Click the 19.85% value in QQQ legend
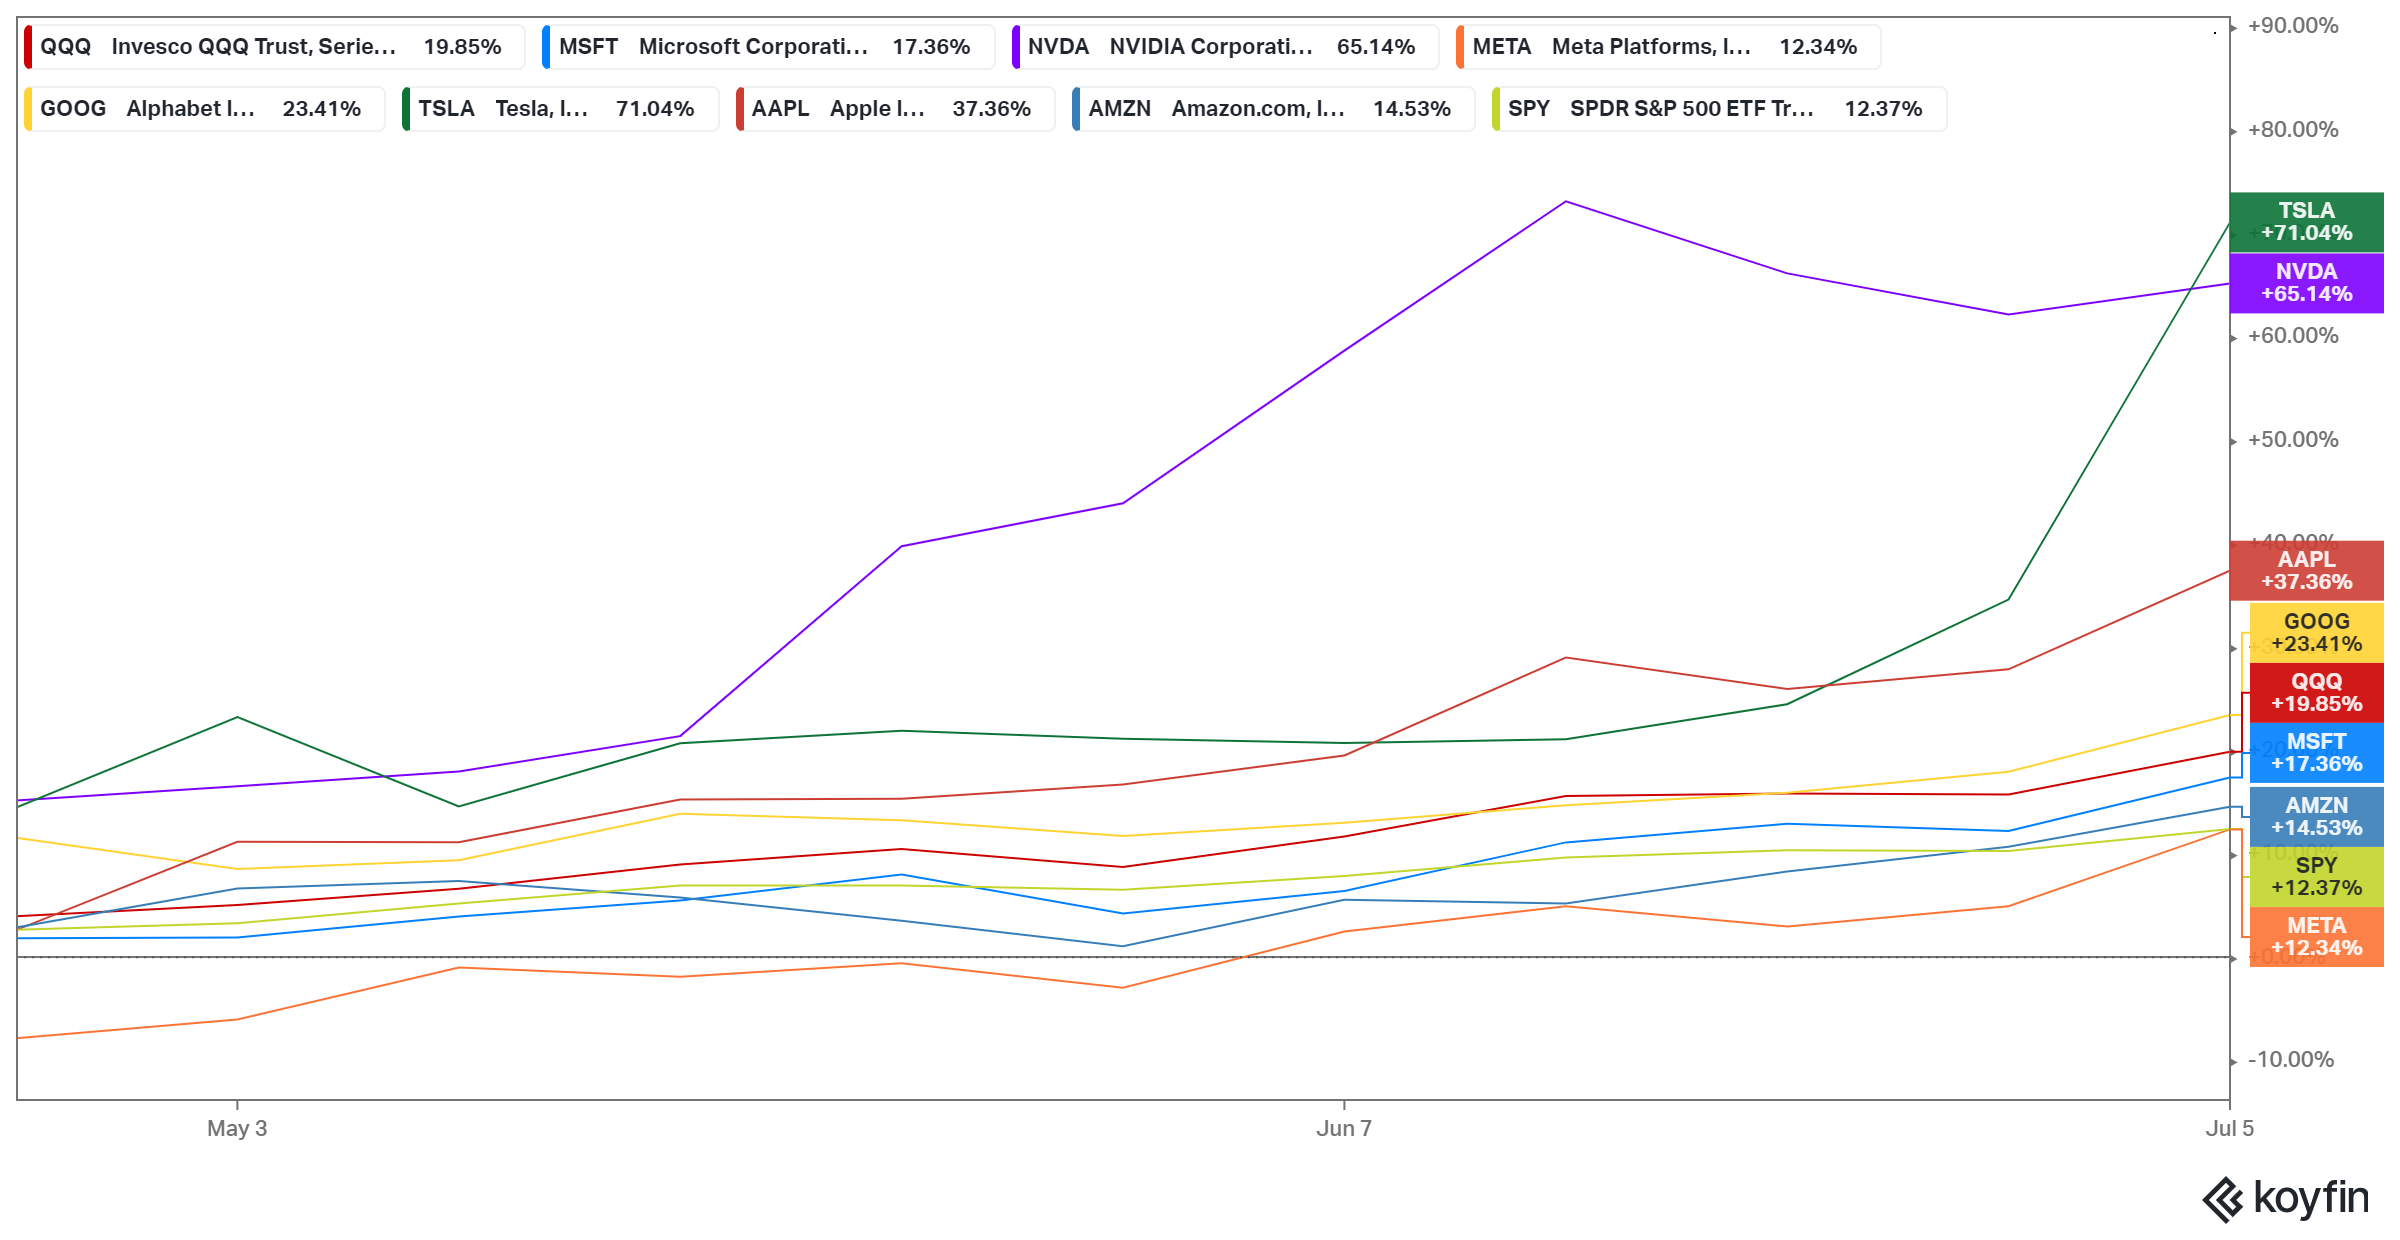2400x1240 pixels. pyautogui.click(x=462, y=47)
